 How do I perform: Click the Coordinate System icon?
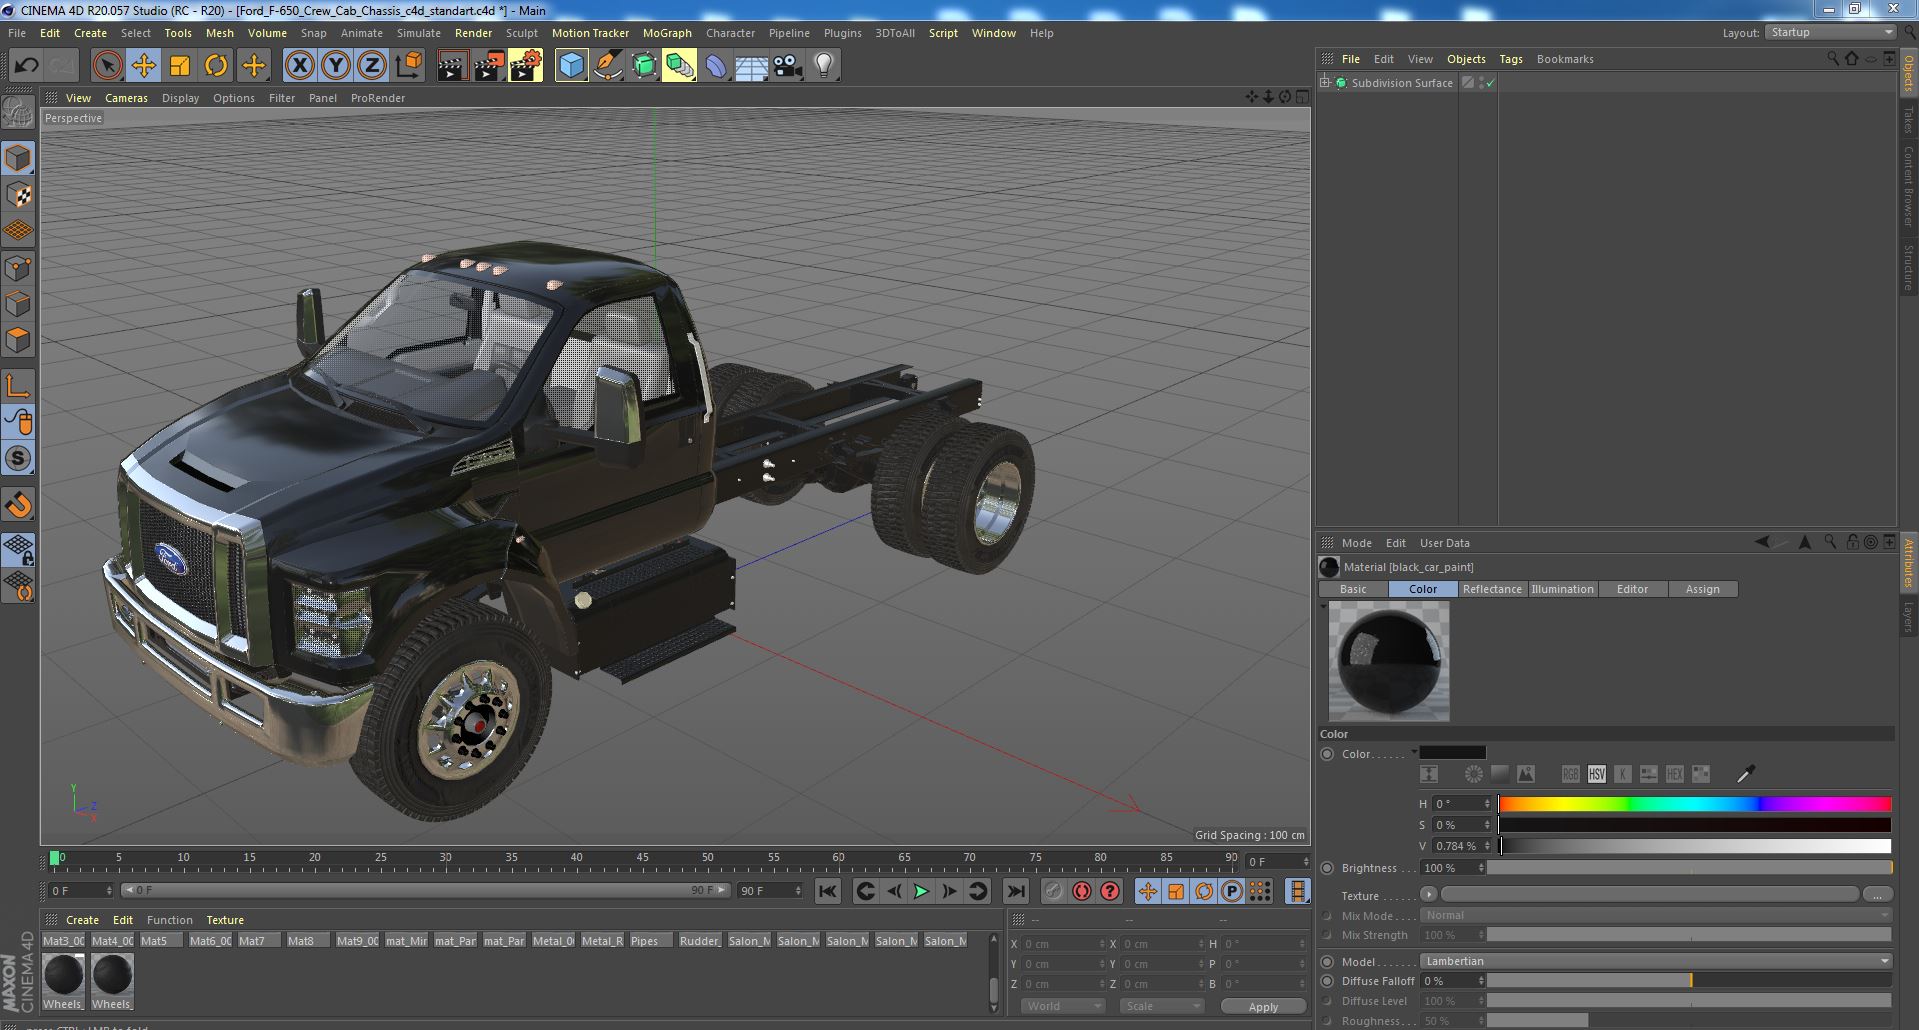point(408,66)
